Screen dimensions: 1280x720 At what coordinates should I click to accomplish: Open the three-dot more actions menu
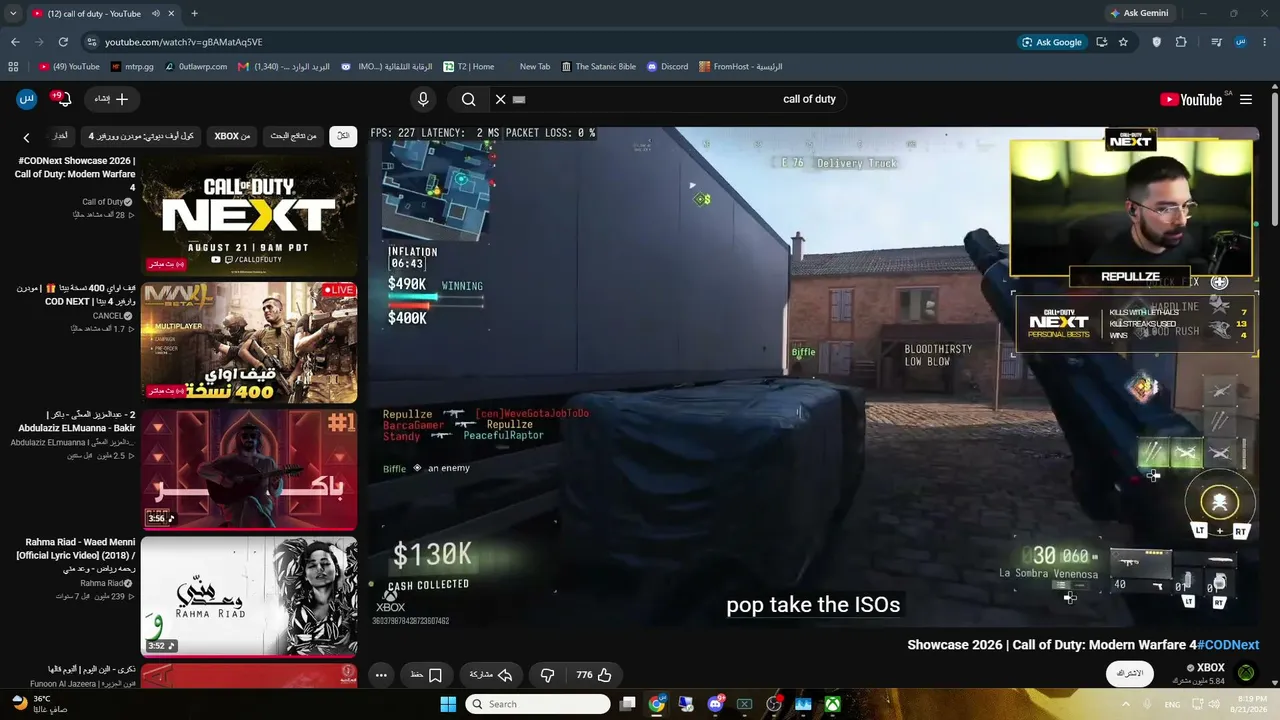click(x=381, y=675)
